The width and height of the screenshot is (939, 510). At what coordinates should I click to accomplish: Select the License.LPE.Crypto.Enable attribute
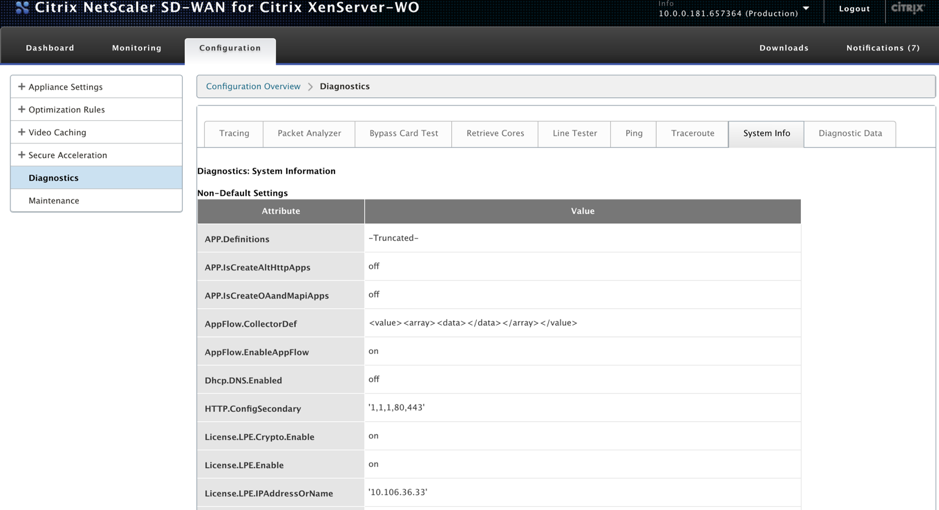pos(281,436)
